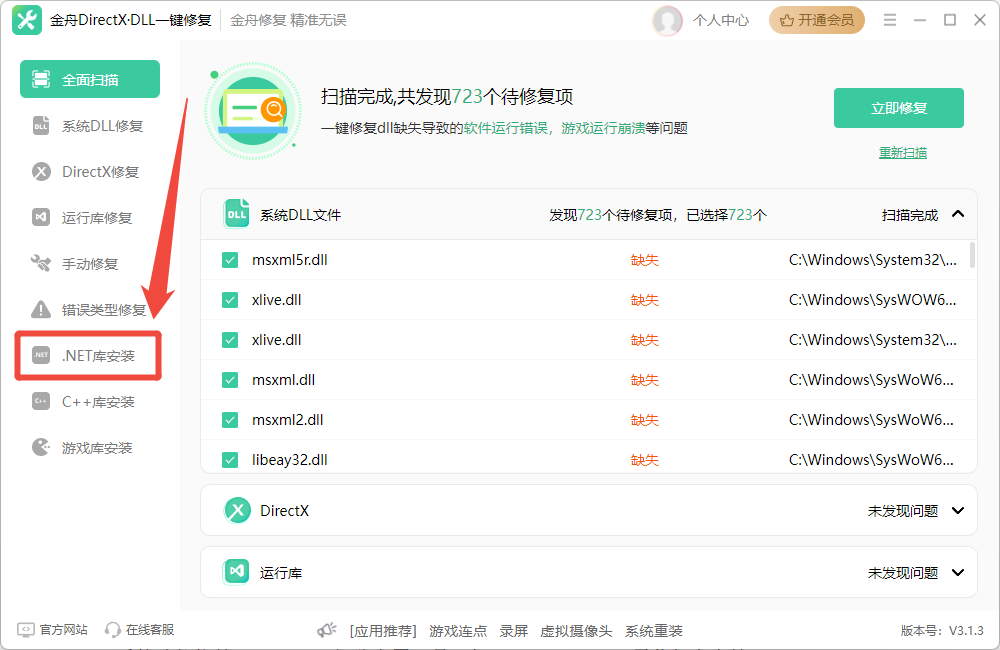Open the 游戏库安装 game library icon
1000x650 pixels.
40,447
